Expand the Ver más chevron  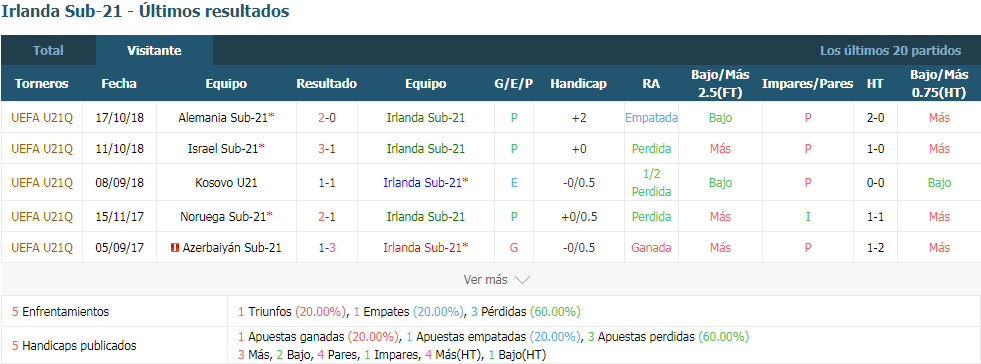pyautogui.click(x=522, y=280)
